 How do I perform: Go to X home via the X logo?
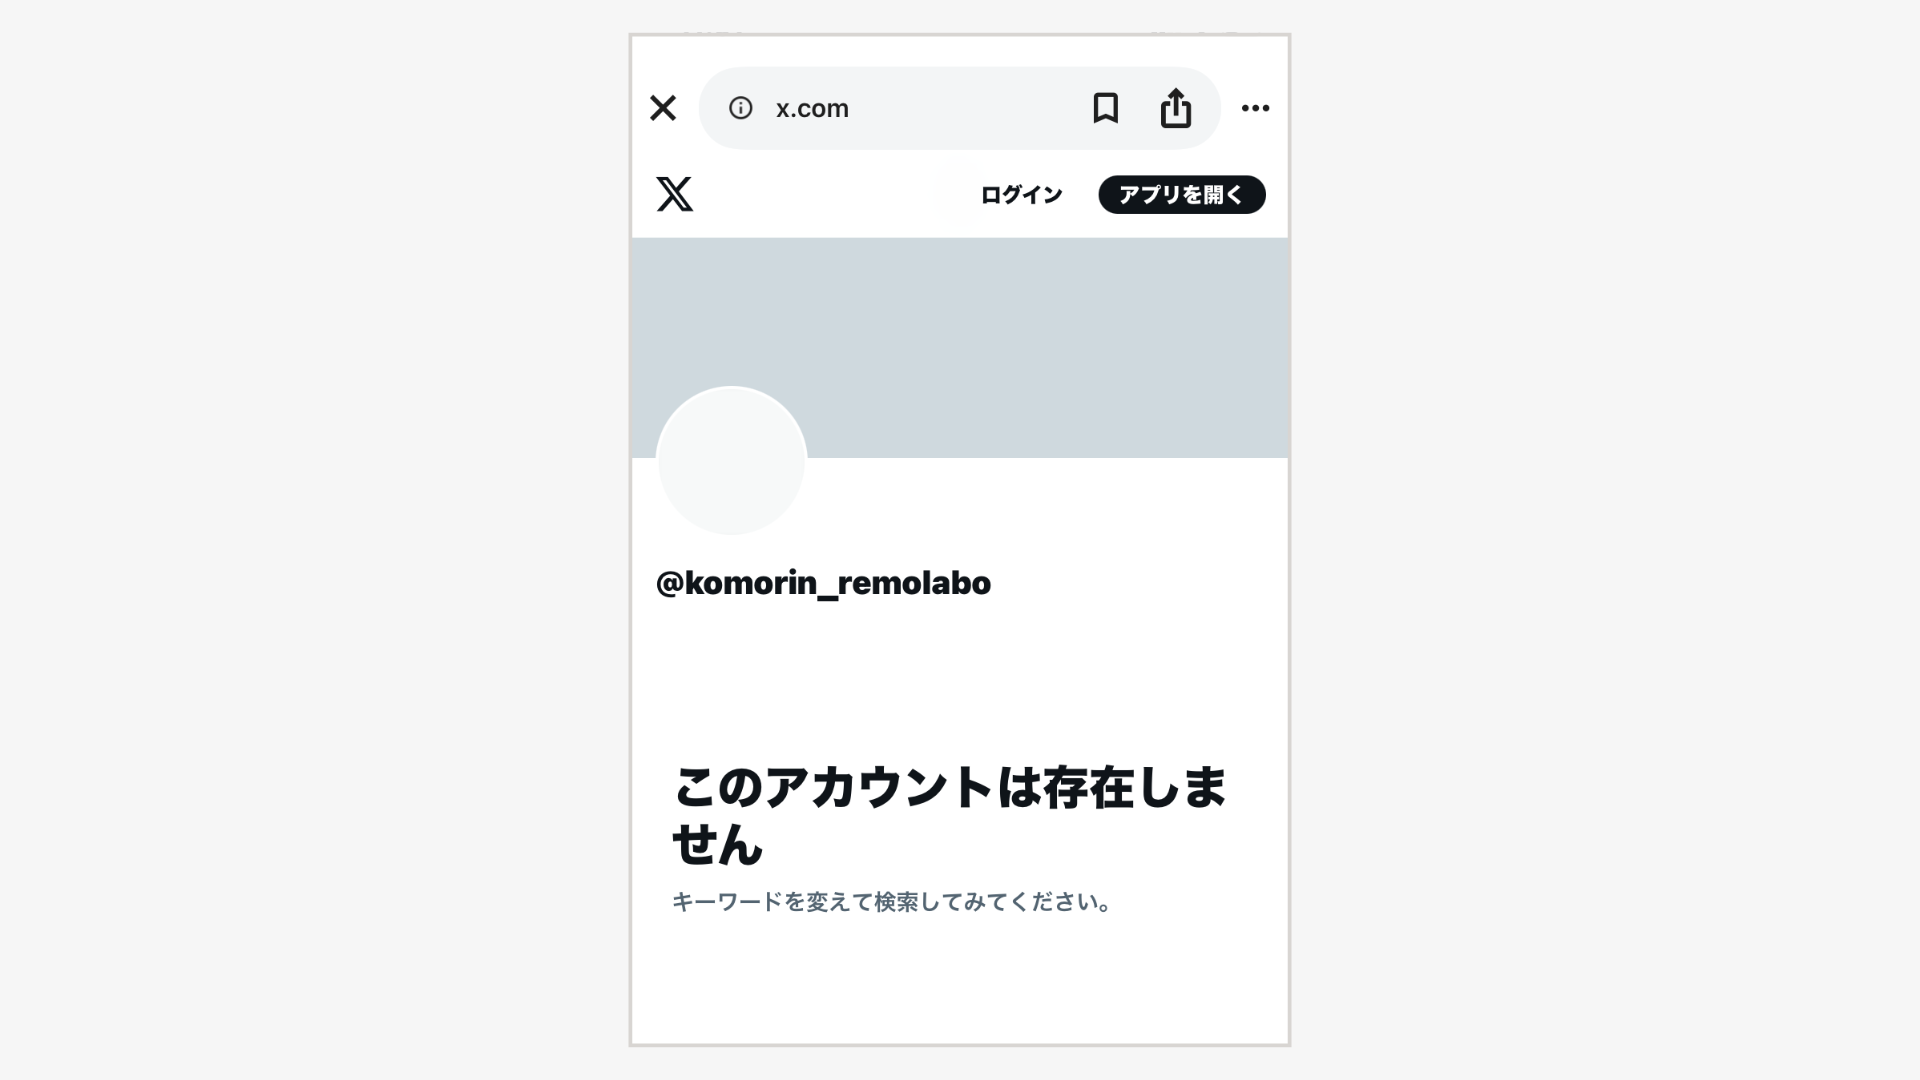click(675, 194)
